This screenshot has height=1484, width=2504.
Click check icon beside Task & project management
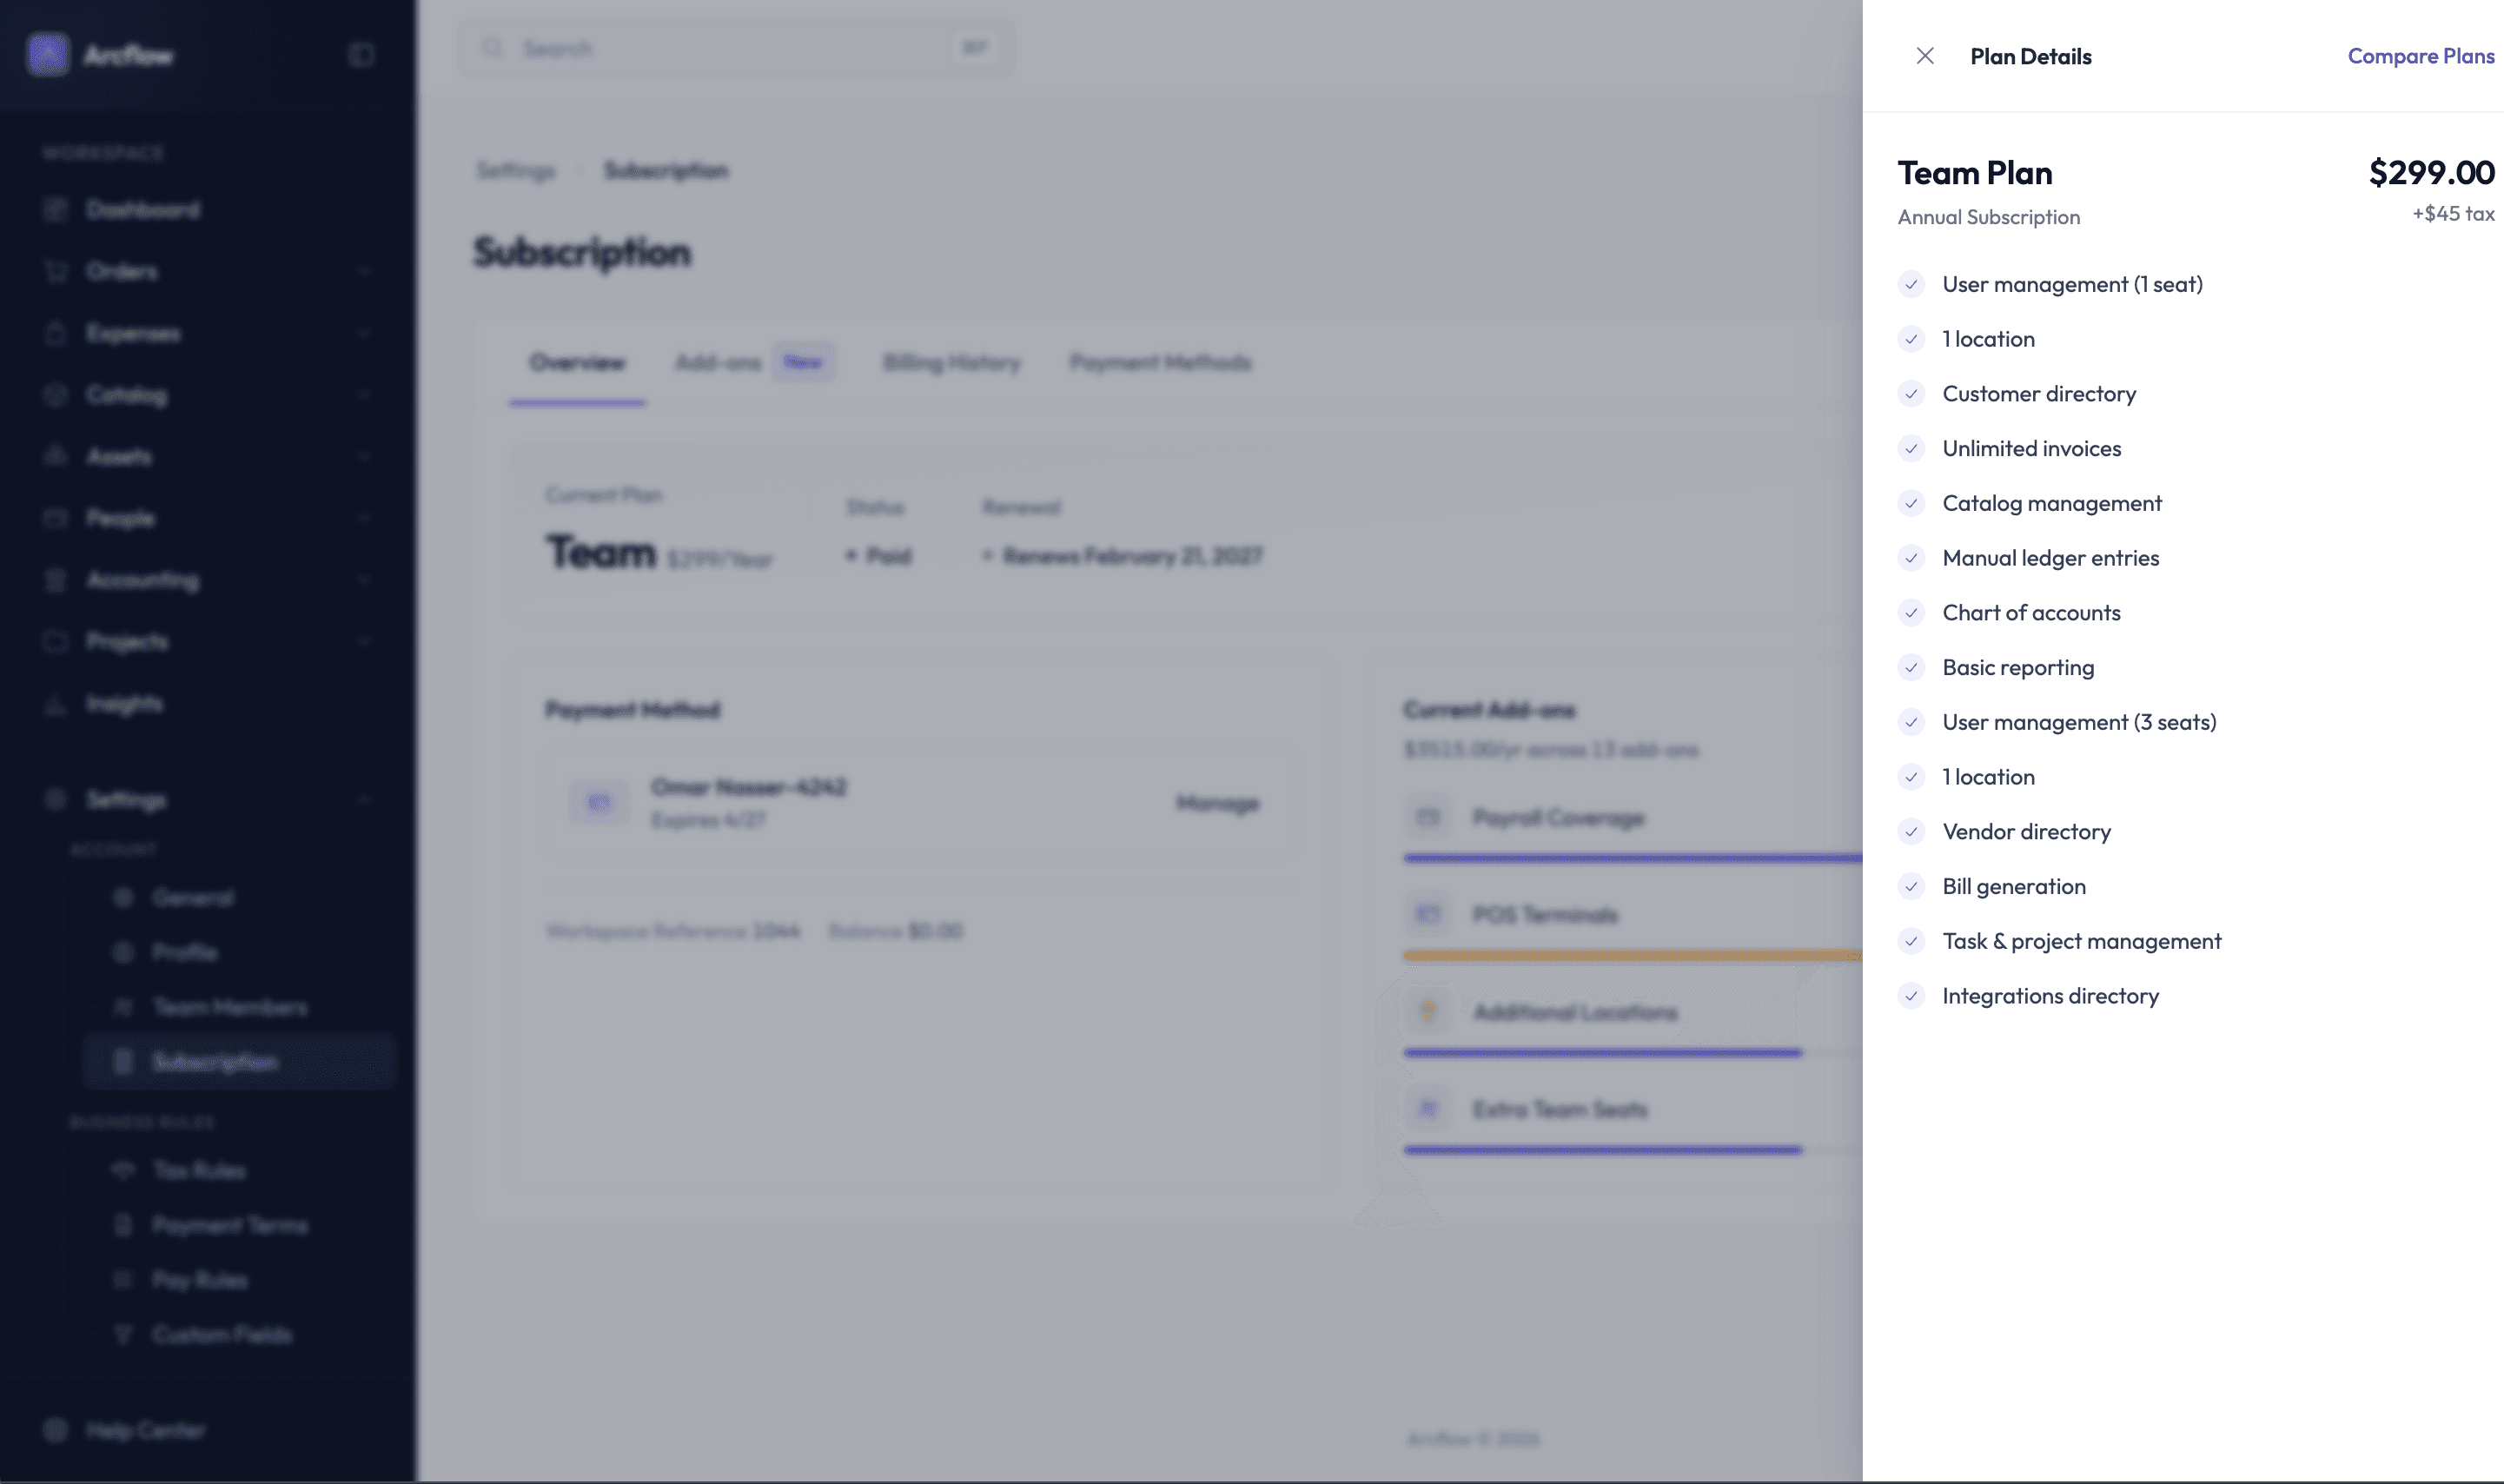[x=1911, y=941]
